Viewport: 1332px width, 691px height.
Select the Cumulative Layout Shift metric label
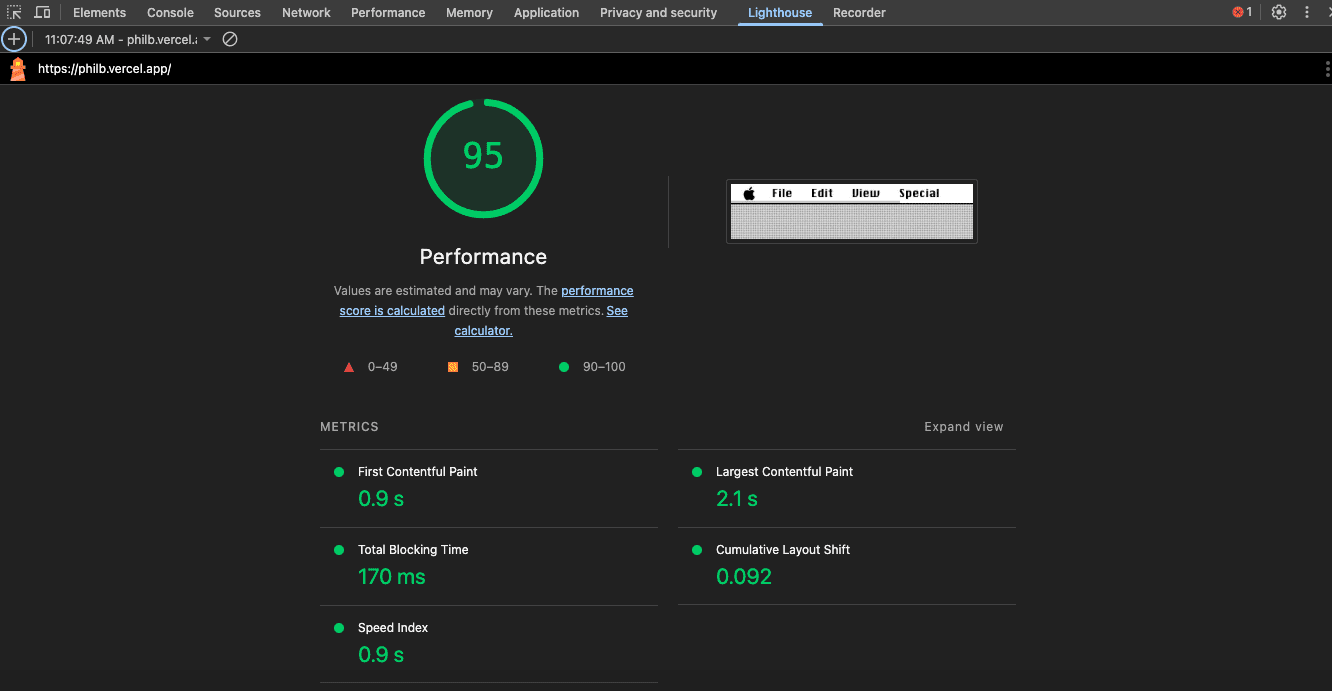tap(783, 550)
